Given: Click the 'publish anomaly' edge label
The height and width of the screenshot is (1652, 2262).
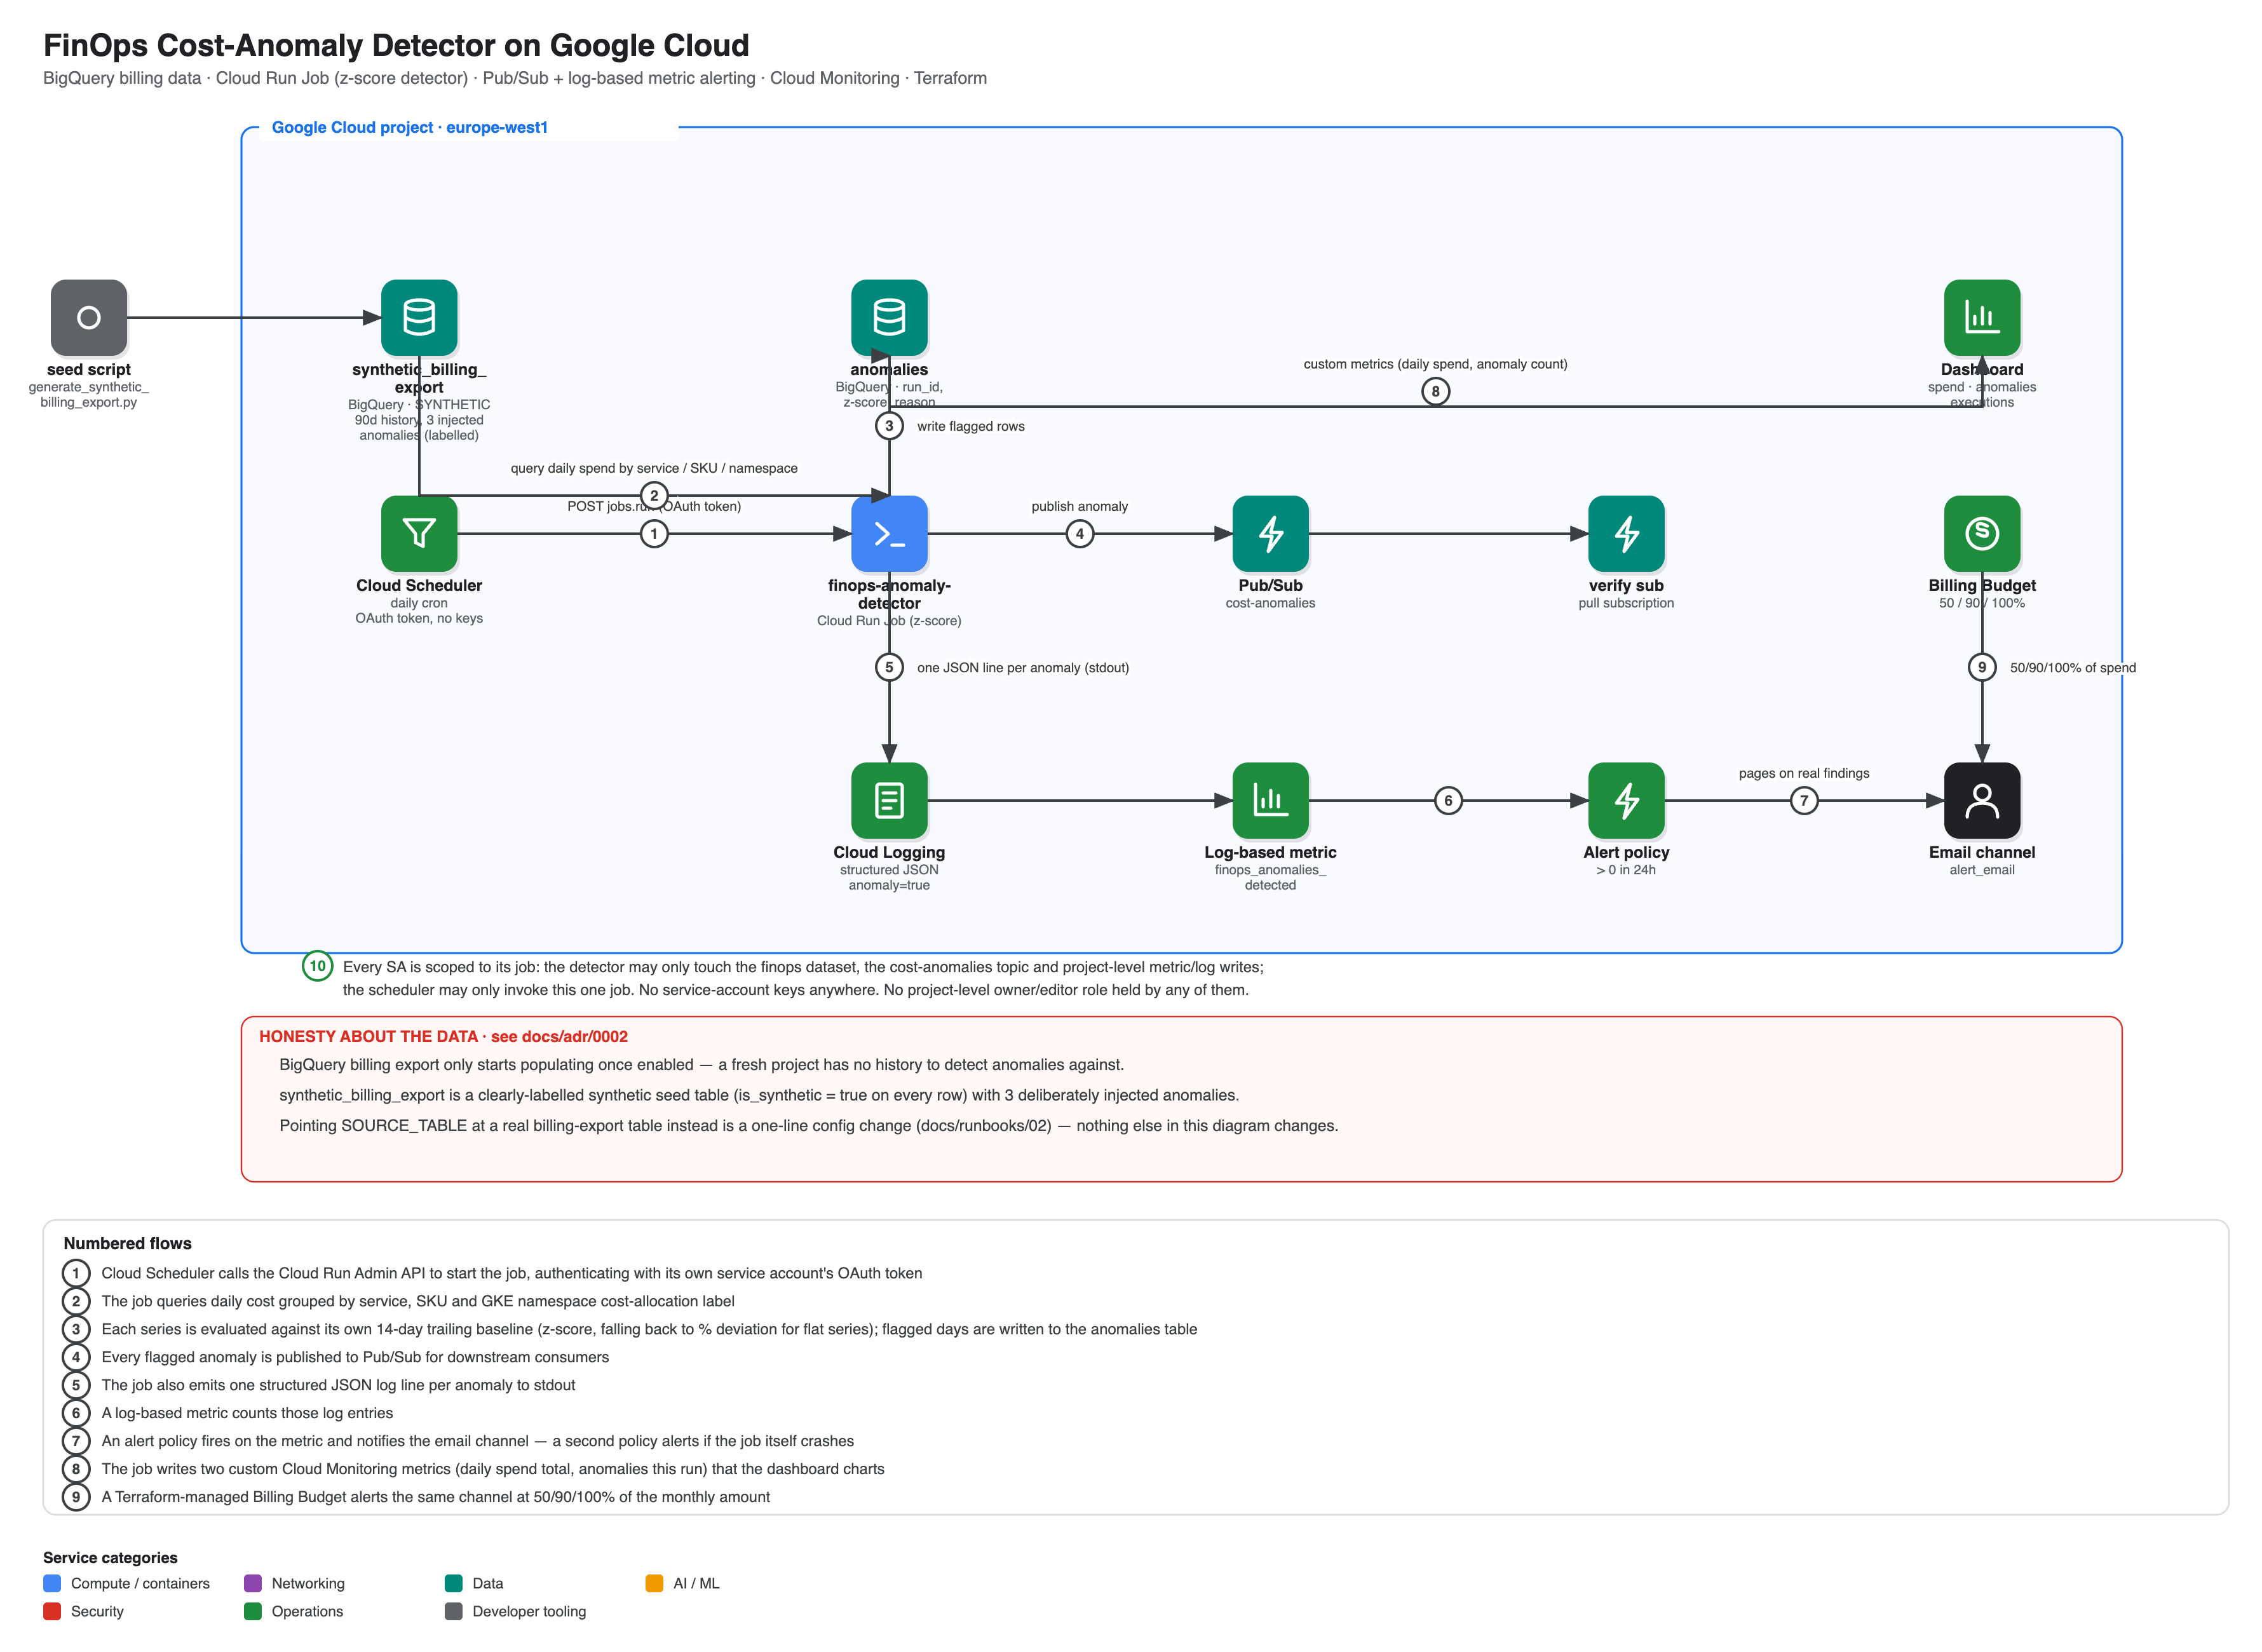Looking at the screenshot, I should (x=1079, y=507).
